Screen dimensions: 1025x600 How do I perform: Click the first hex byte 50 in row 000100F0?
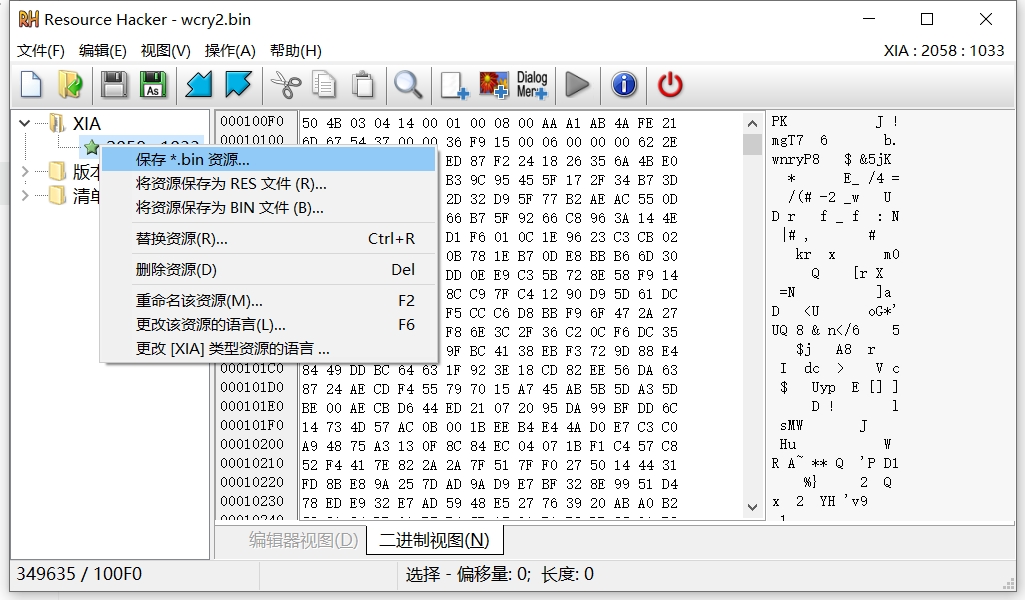[310, 123]
